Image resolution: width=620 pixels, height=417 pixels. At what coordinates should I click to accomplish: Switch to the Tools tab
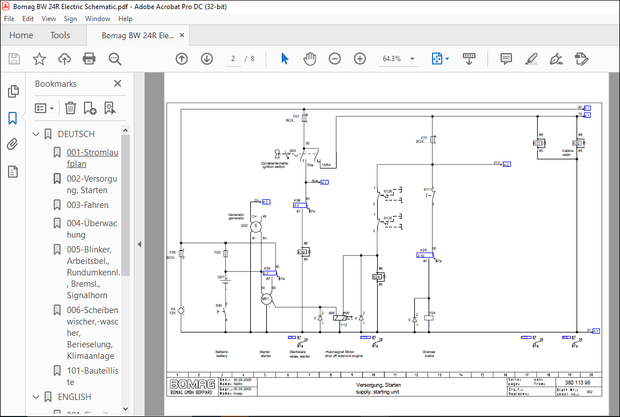coord(60,35)
